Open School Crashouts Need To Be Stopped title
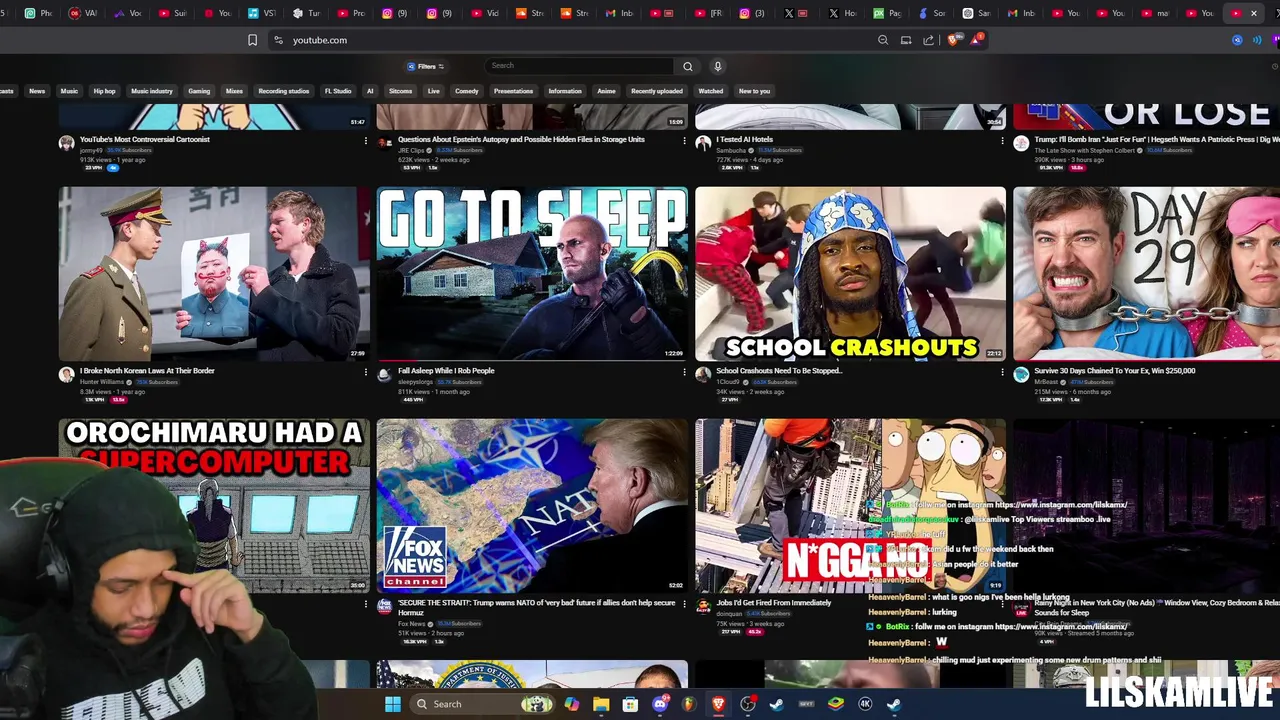Viewport: 1280px width, 720px height. [x=779, y=371]
